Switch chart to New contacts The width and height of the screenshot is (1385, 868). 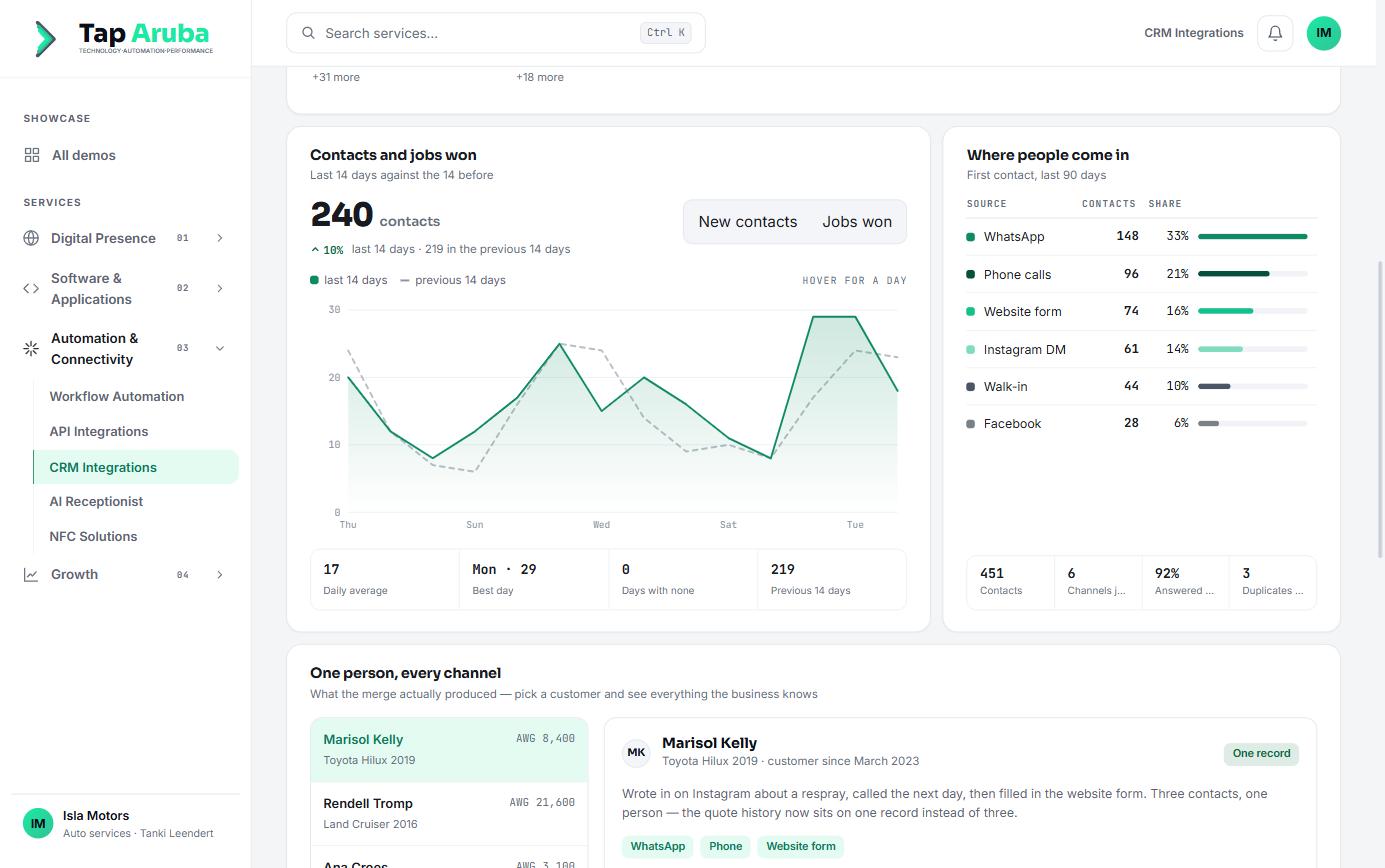[x=748, y=222]
